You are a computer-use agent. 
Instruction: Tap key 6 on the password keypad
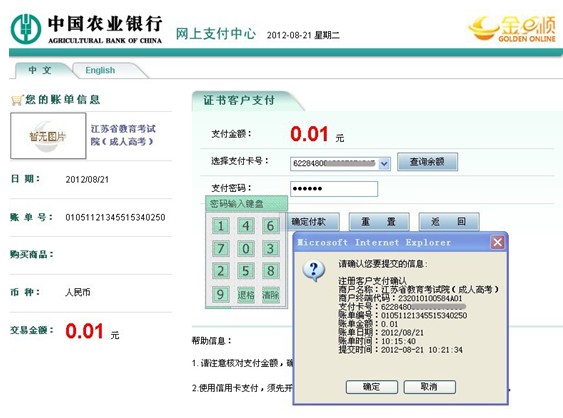click(270, 226)
